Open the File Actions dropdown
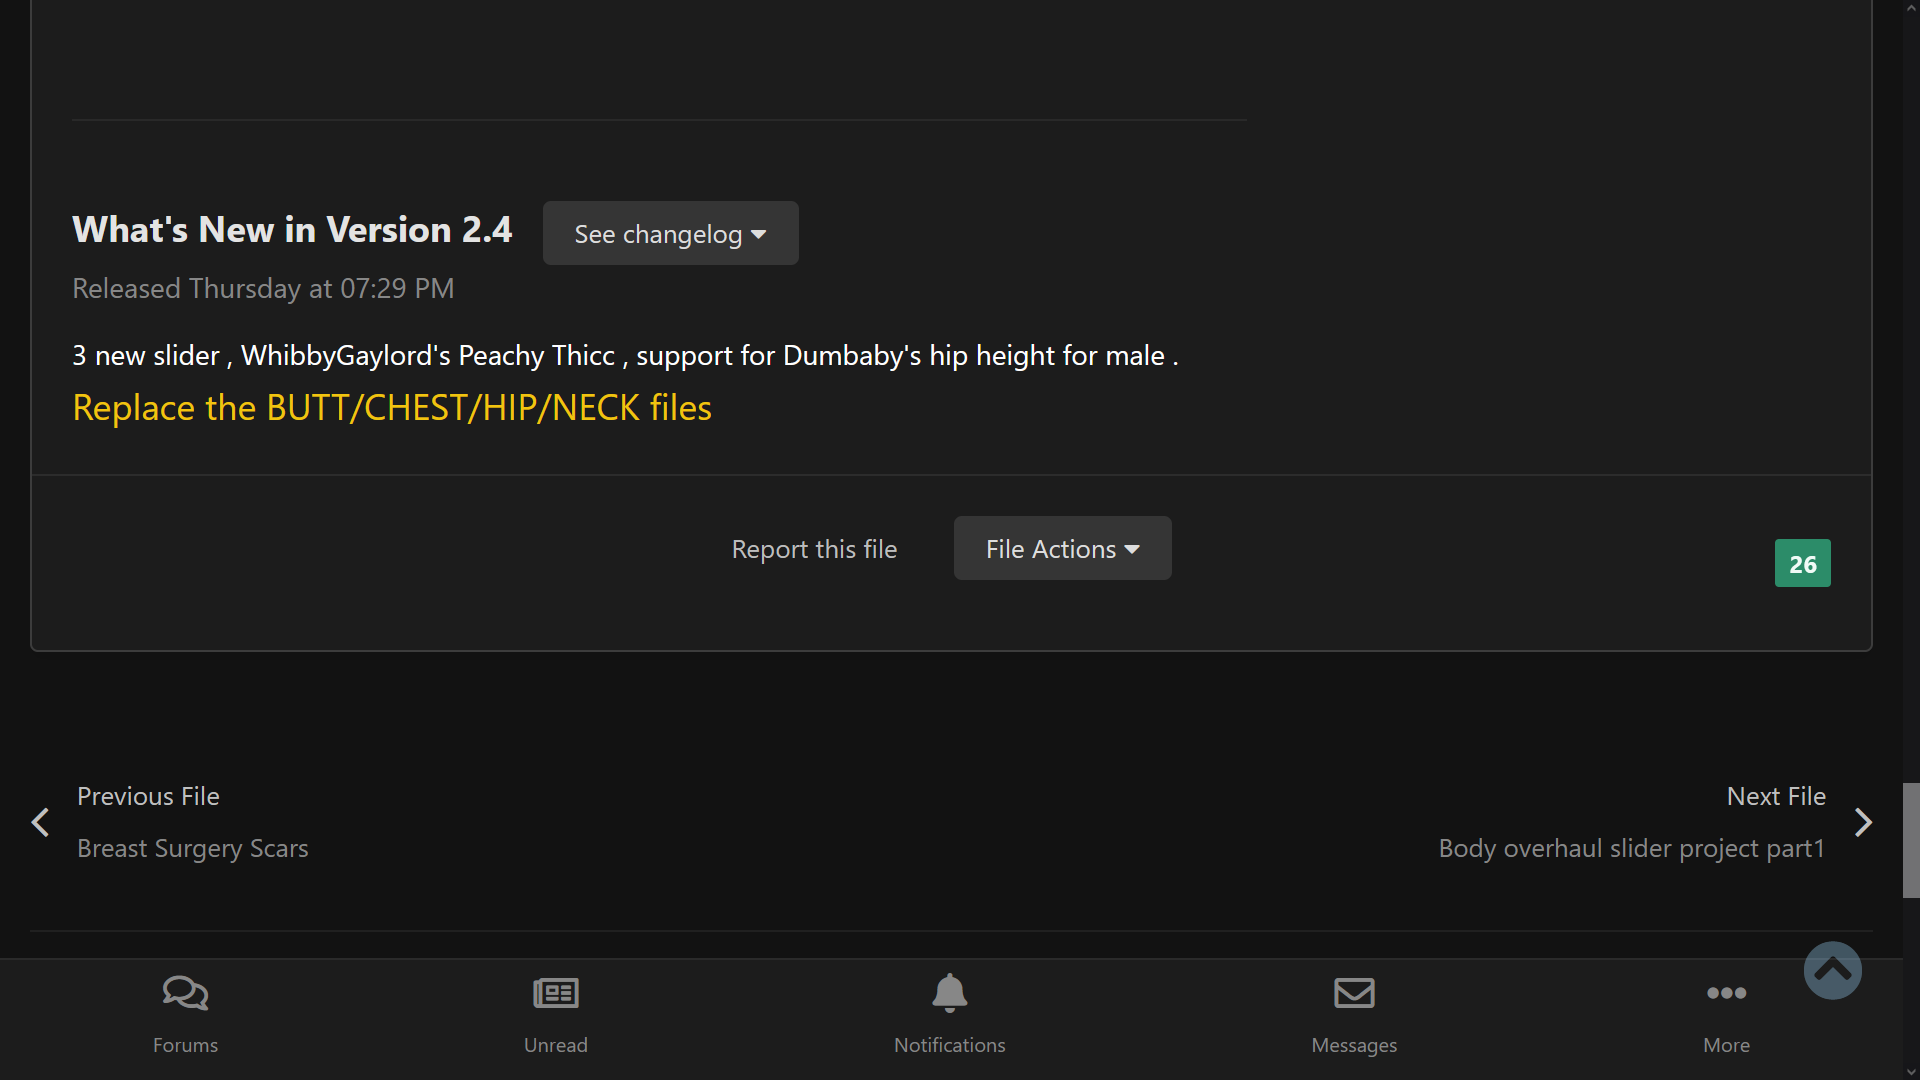This screenshot has height=1080, width=1920. [1063, 548]
